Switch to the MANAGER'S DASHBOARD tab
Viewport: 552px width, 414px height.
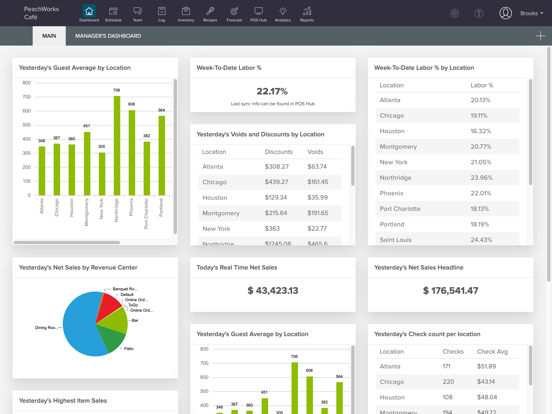tap(108, 36)
